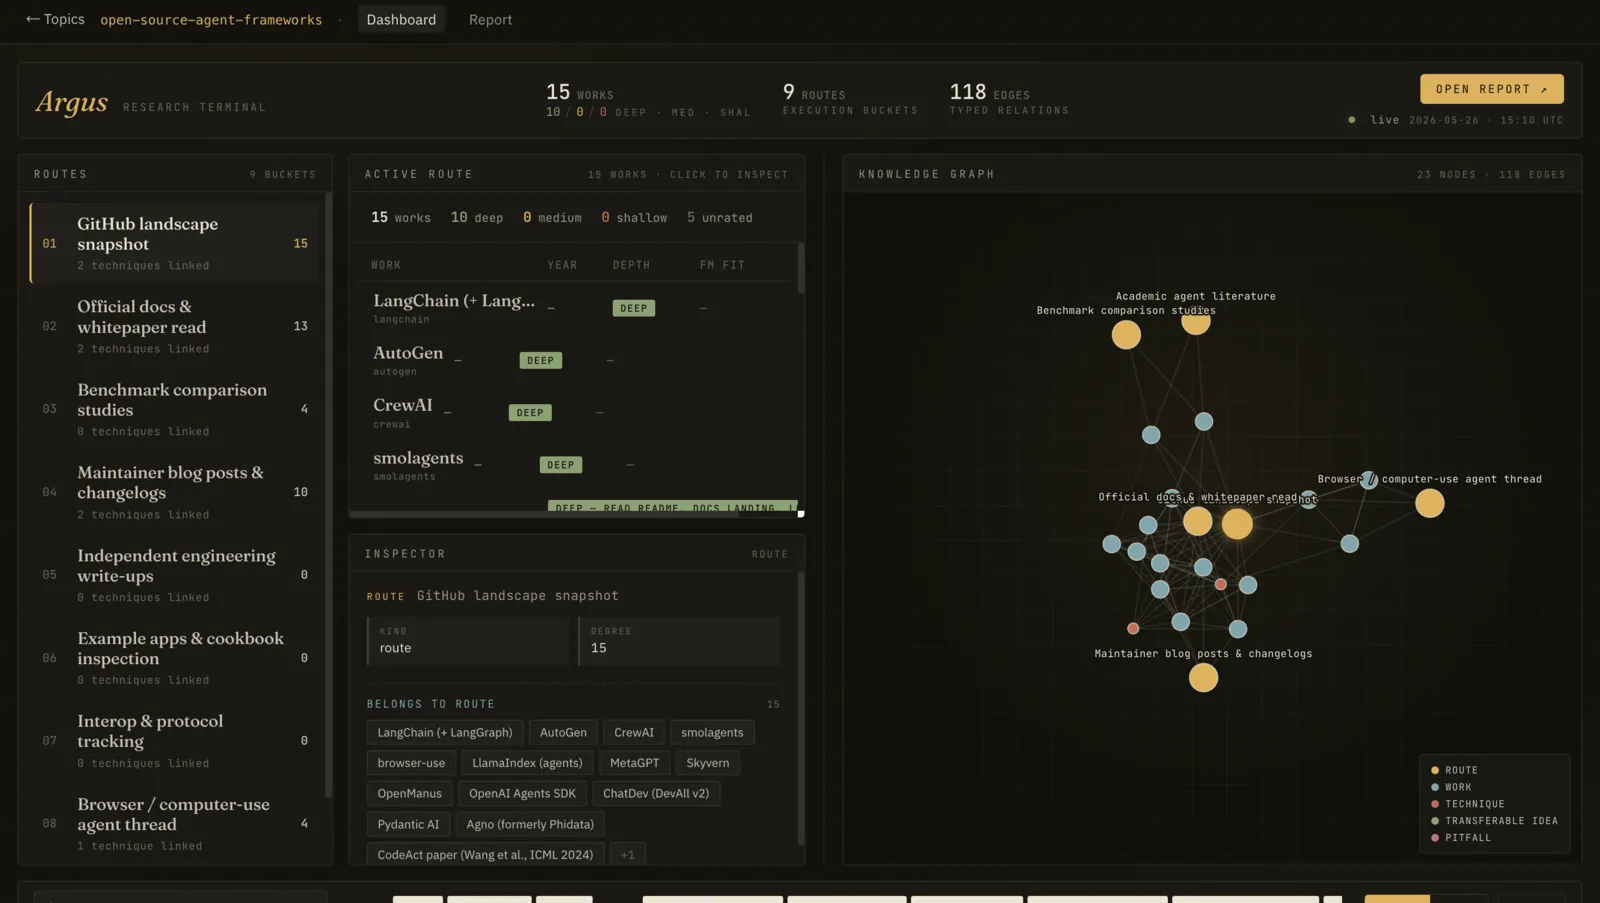
Task: Click the Routes panel scrollbar
Action: point(327,495)
